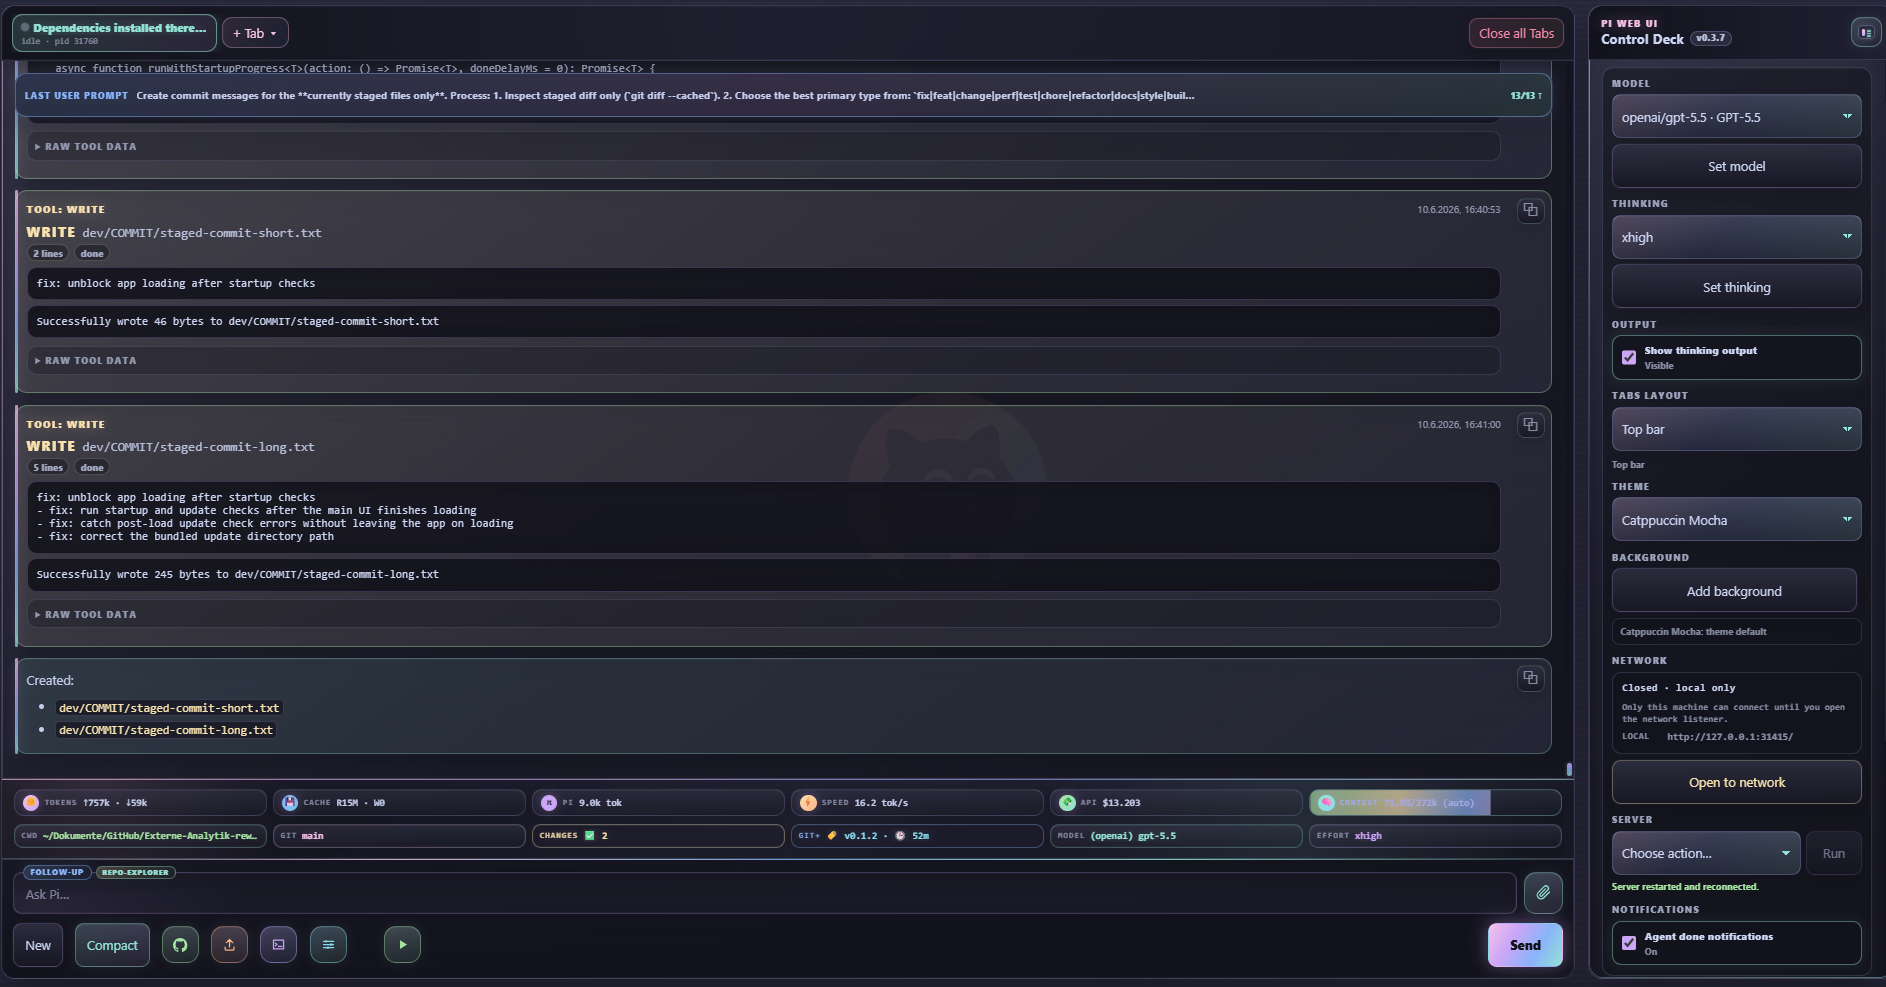
Task: Click the Run server action button
Action: click(x=1833, y=853)
